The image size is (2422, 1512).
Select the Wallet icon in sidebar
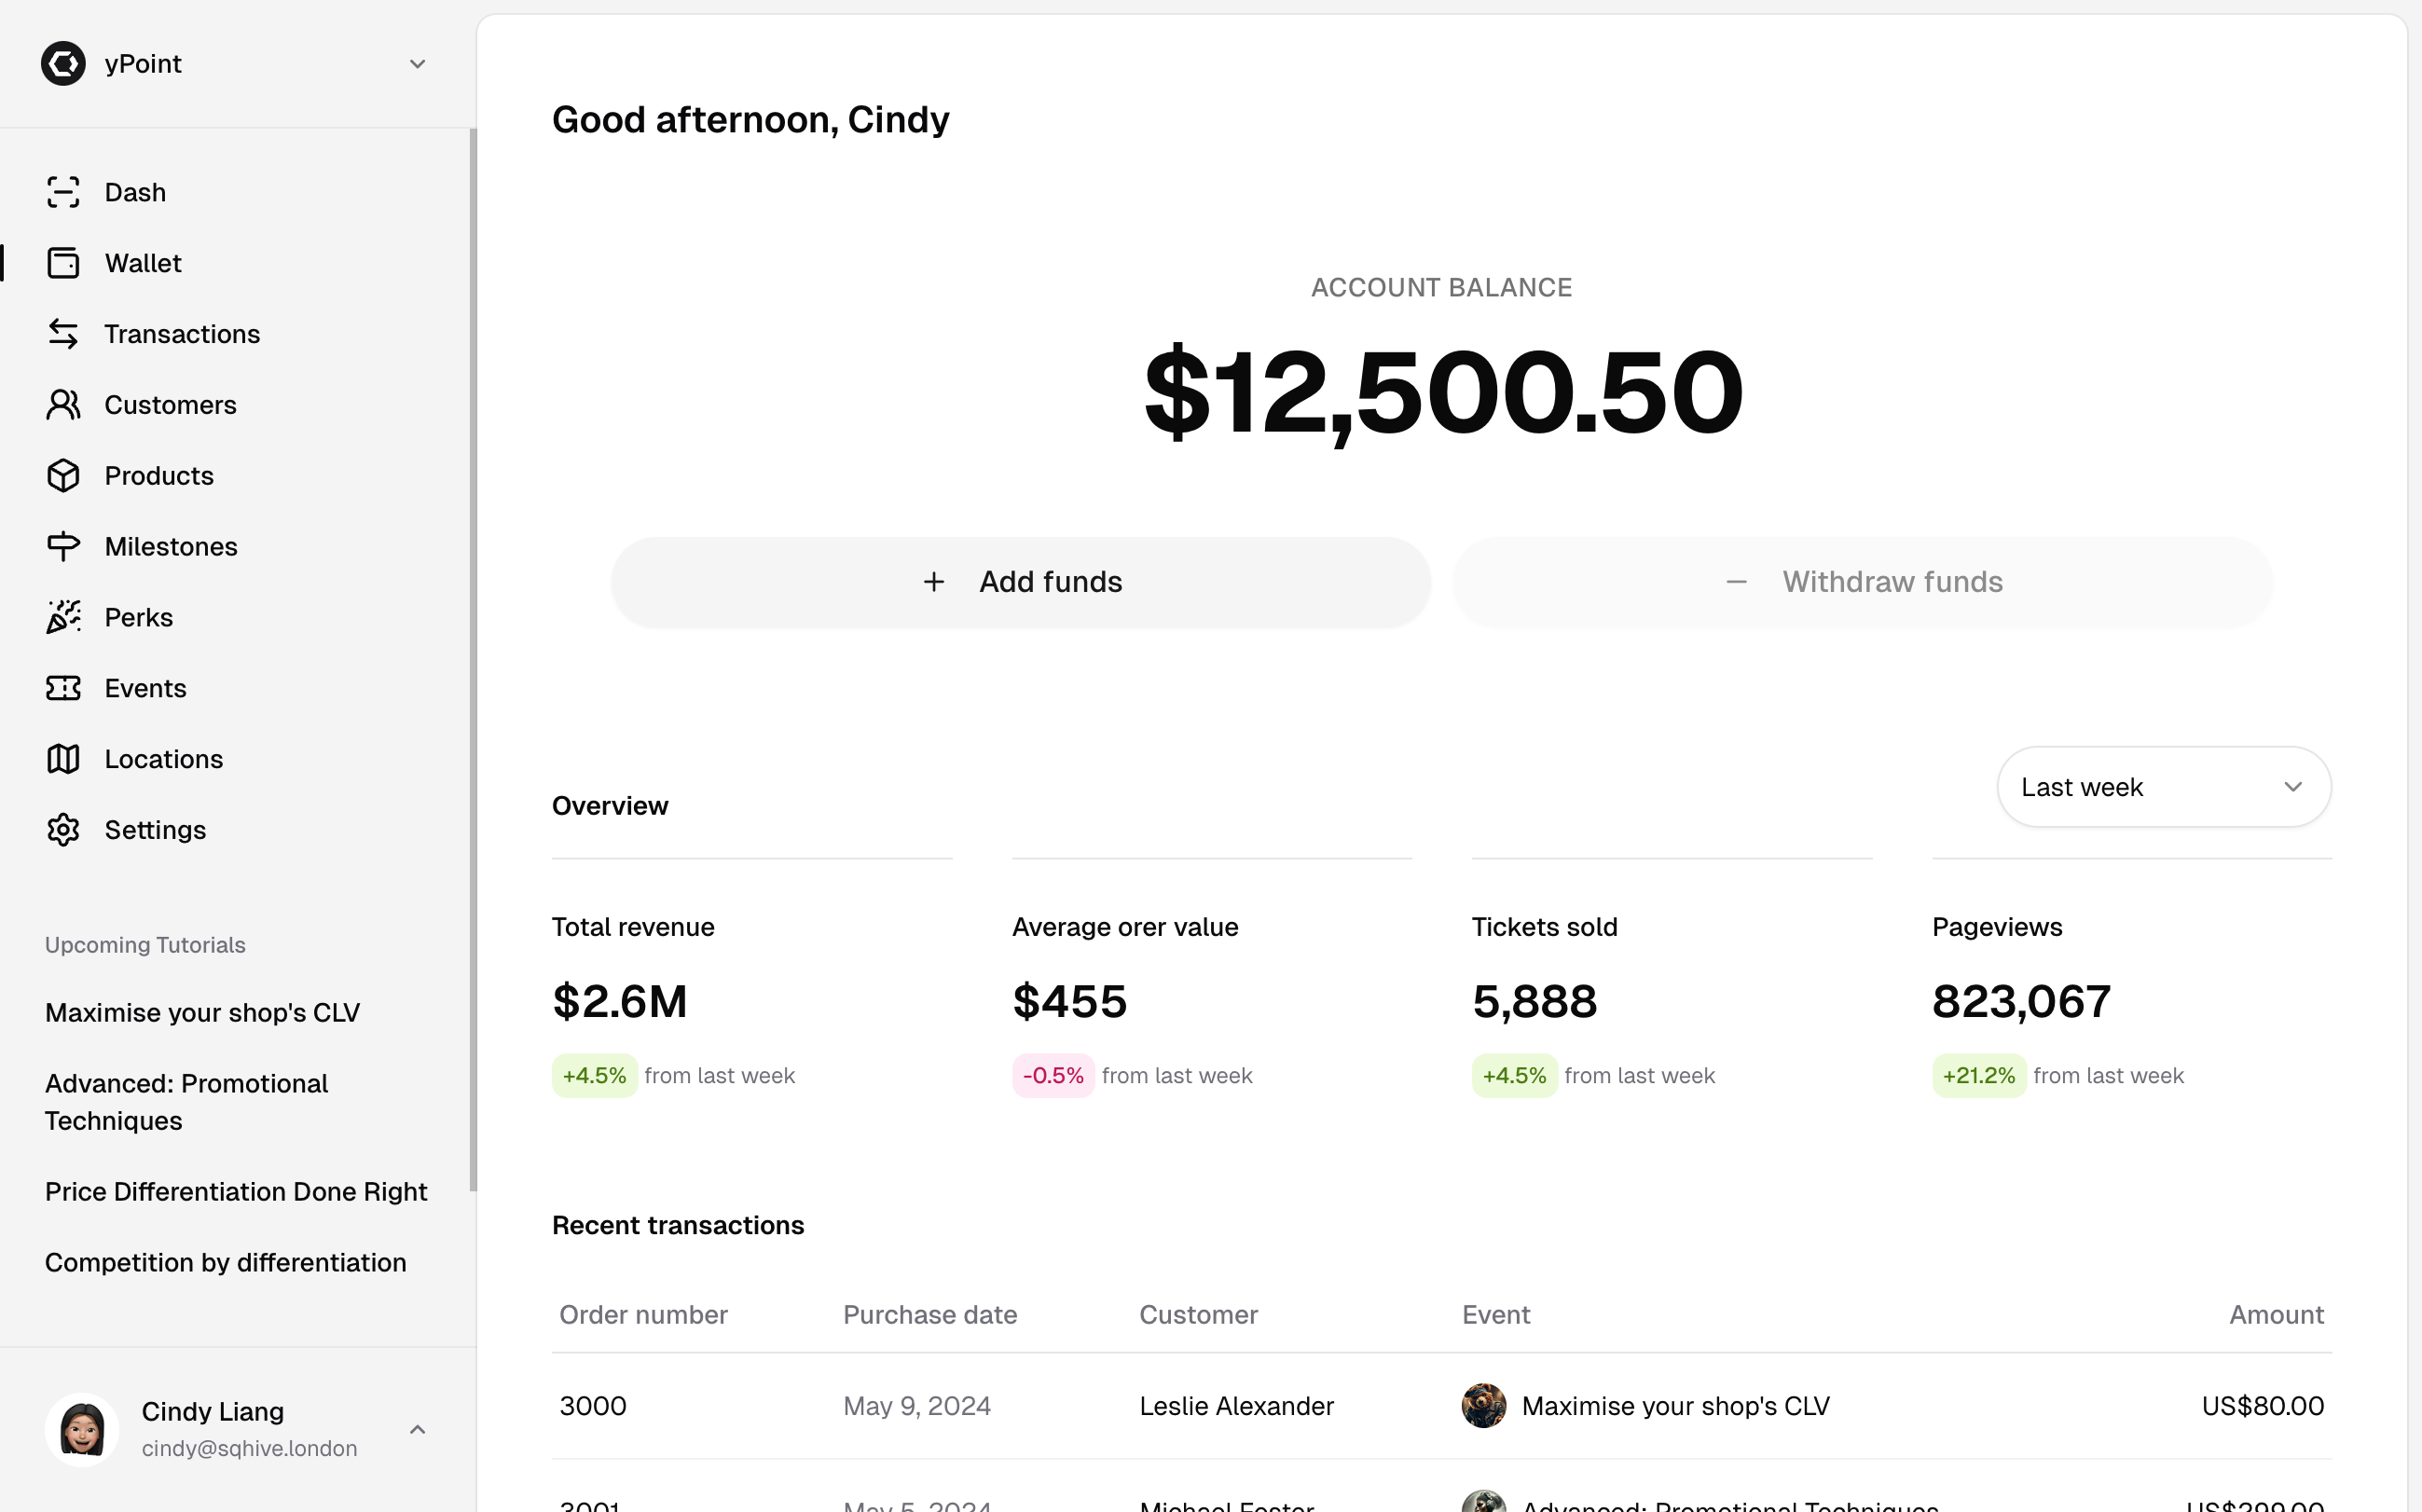pyautogui.click(x=63, y=263)
